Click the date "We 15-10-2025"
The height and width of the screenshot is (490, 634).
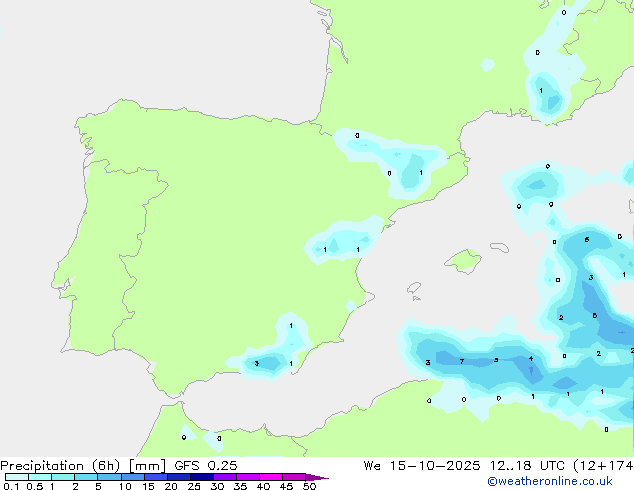coord(422,466)
